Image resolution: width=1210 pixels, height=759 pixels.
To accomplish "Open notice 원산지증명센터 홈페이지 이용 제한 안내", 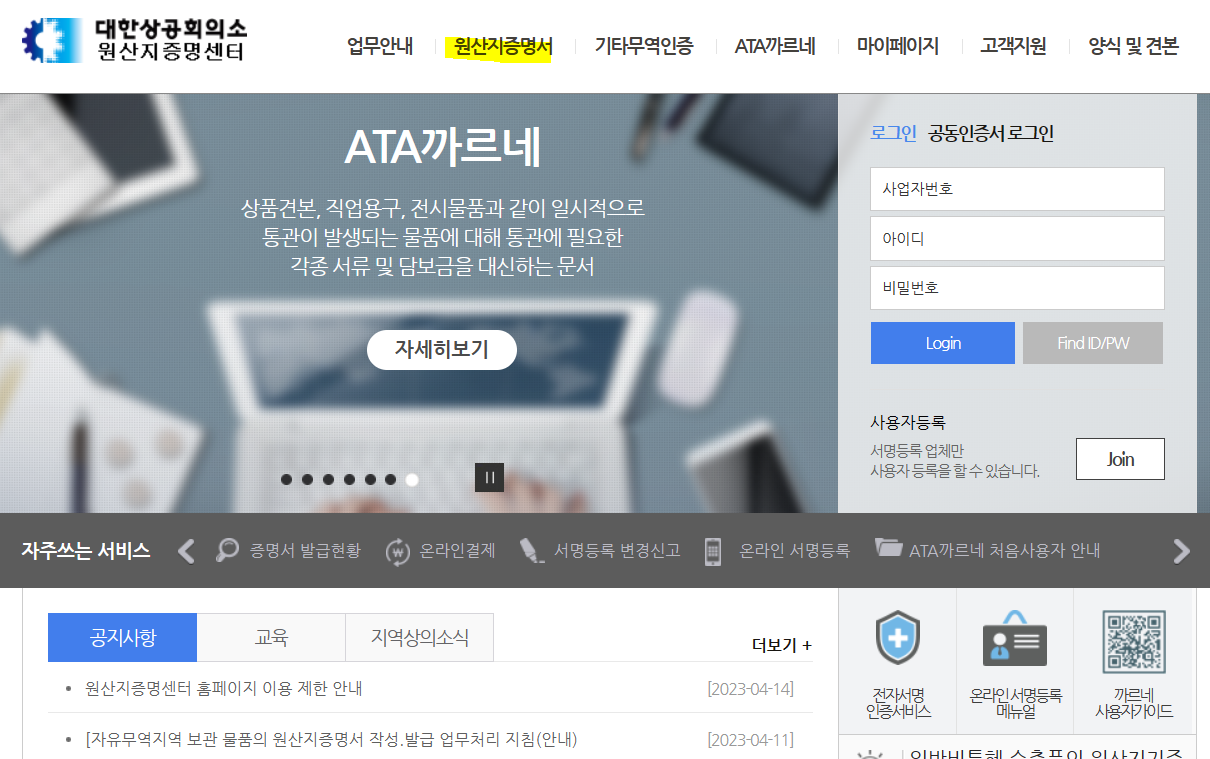I will (x=224, y=688).
